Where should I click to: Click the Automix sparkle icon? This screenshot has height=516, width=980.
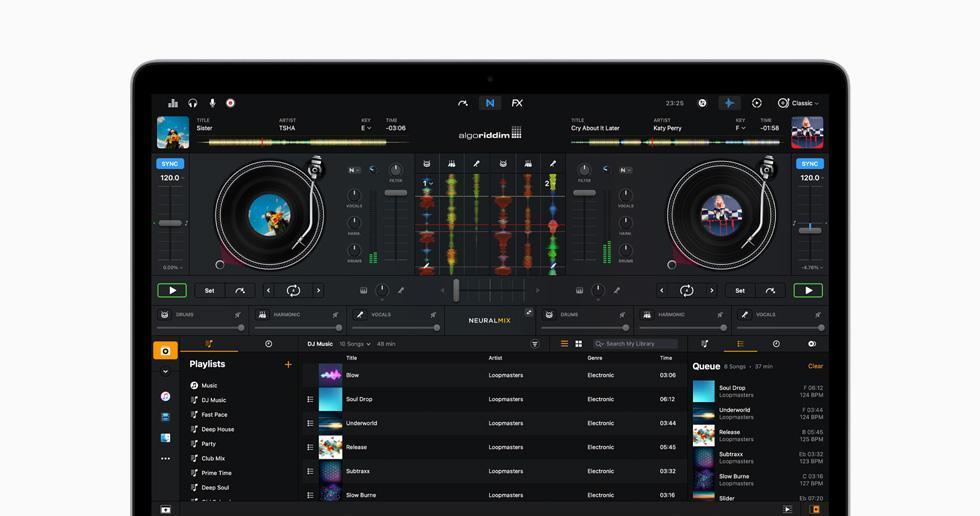[729, 103]
